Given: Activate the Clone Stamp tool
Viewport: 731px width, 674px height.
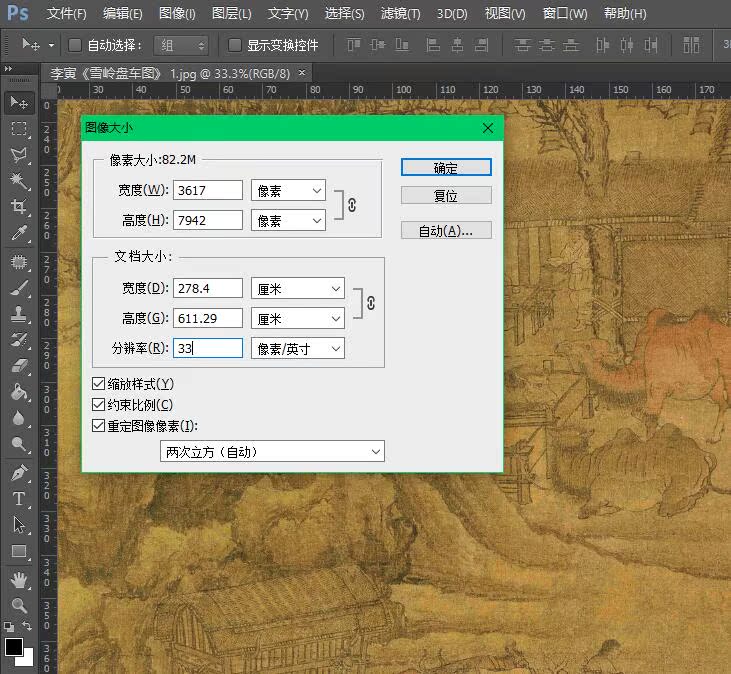Looking at the screenshot, I should click(x=18, y=313).
